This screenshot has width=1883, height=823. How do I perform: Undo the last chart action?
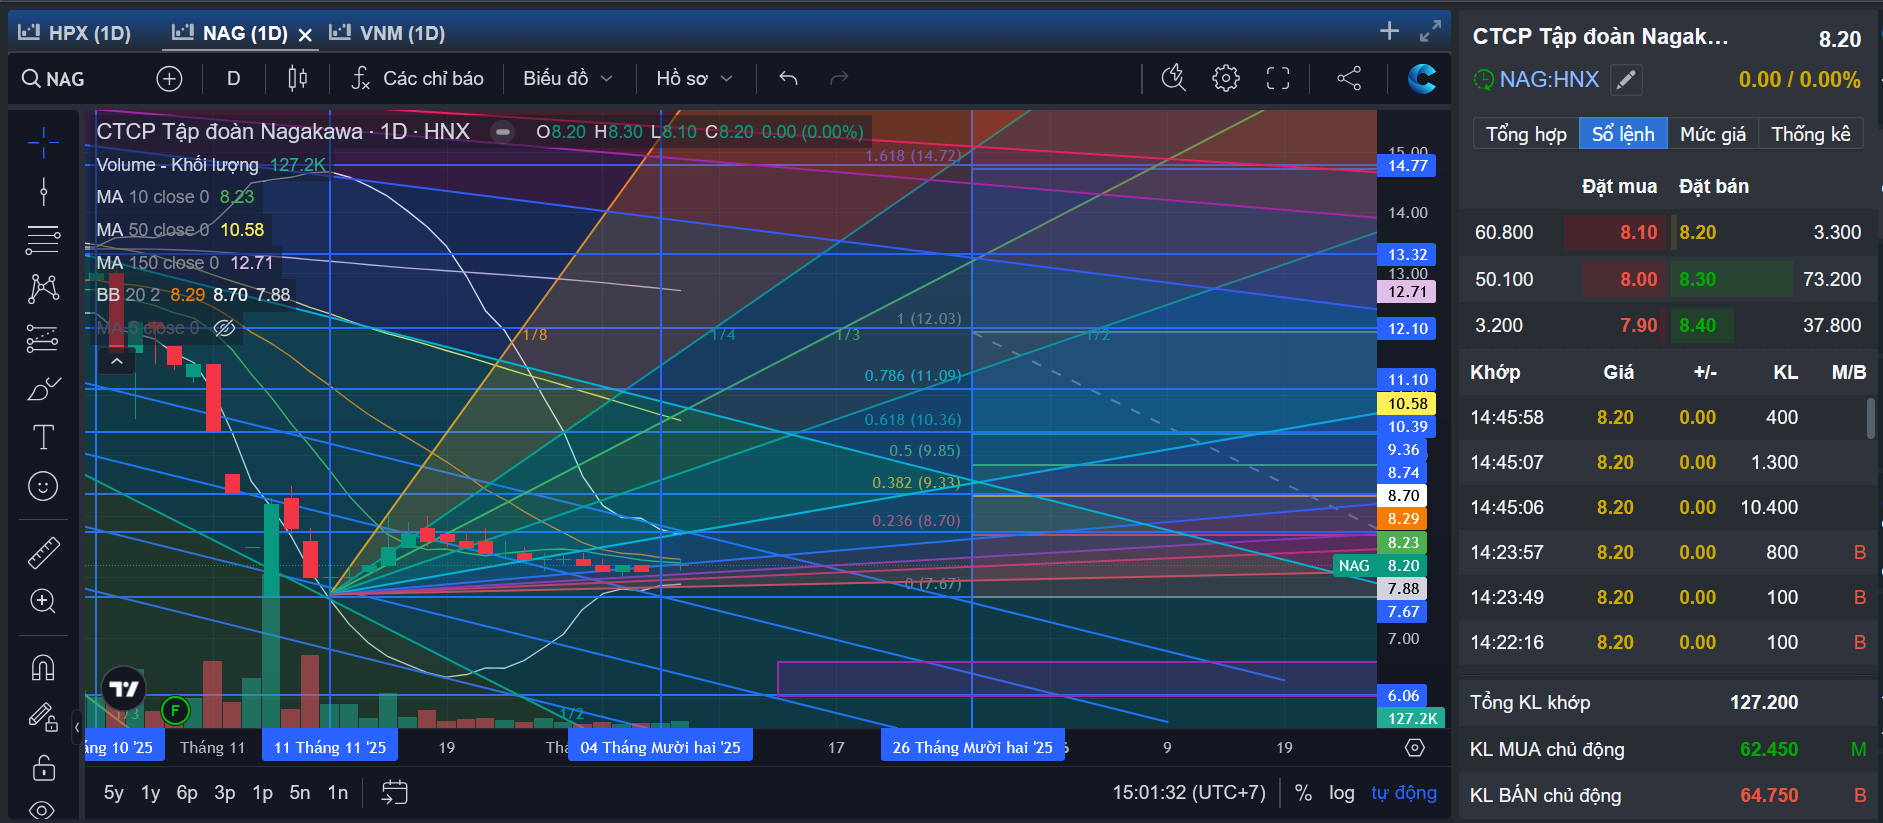(x=789, y=78)
